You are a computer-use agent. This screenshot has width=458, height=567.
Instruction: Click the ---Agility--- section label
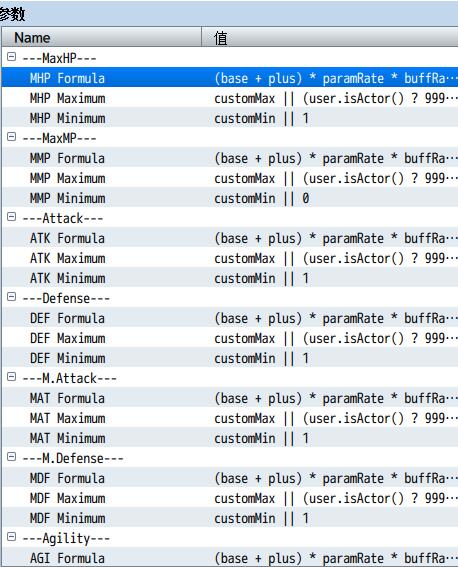[66, 538]
